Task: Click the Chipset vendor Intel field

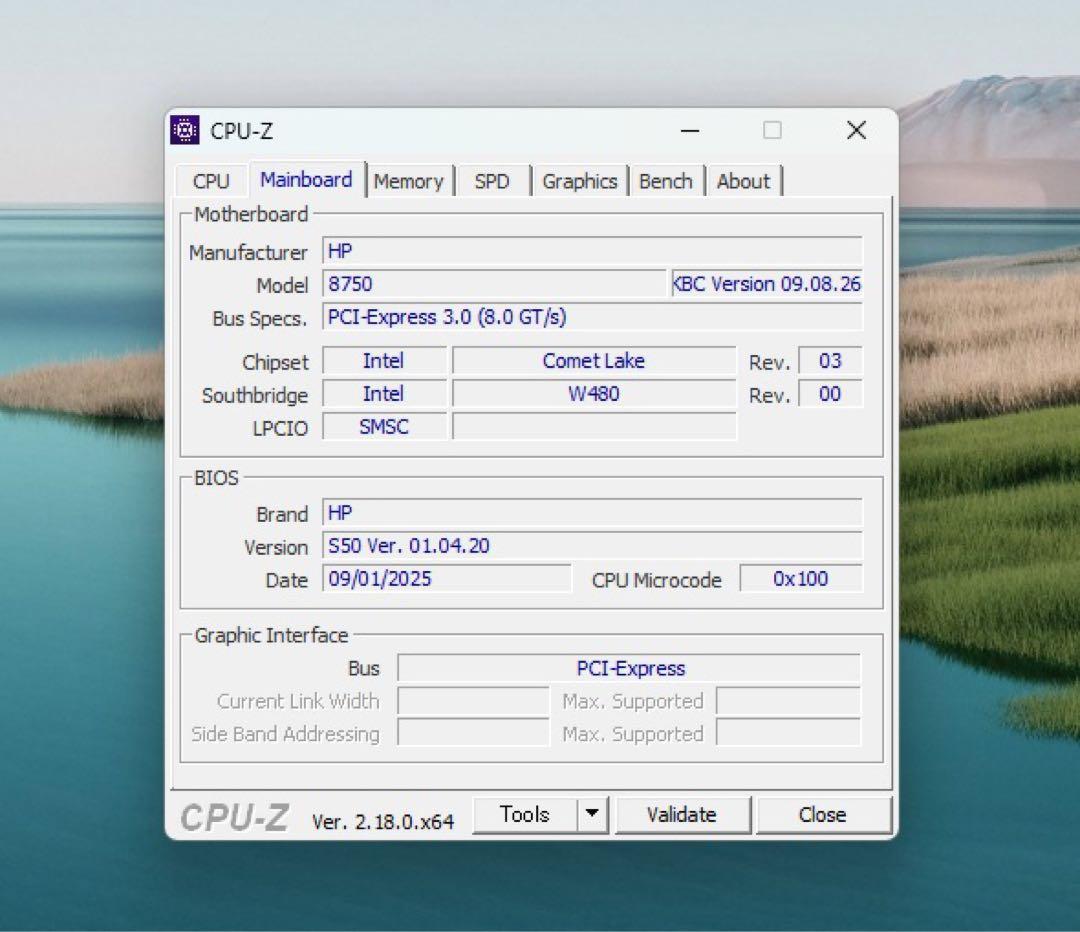Action: tap(384, 361)
